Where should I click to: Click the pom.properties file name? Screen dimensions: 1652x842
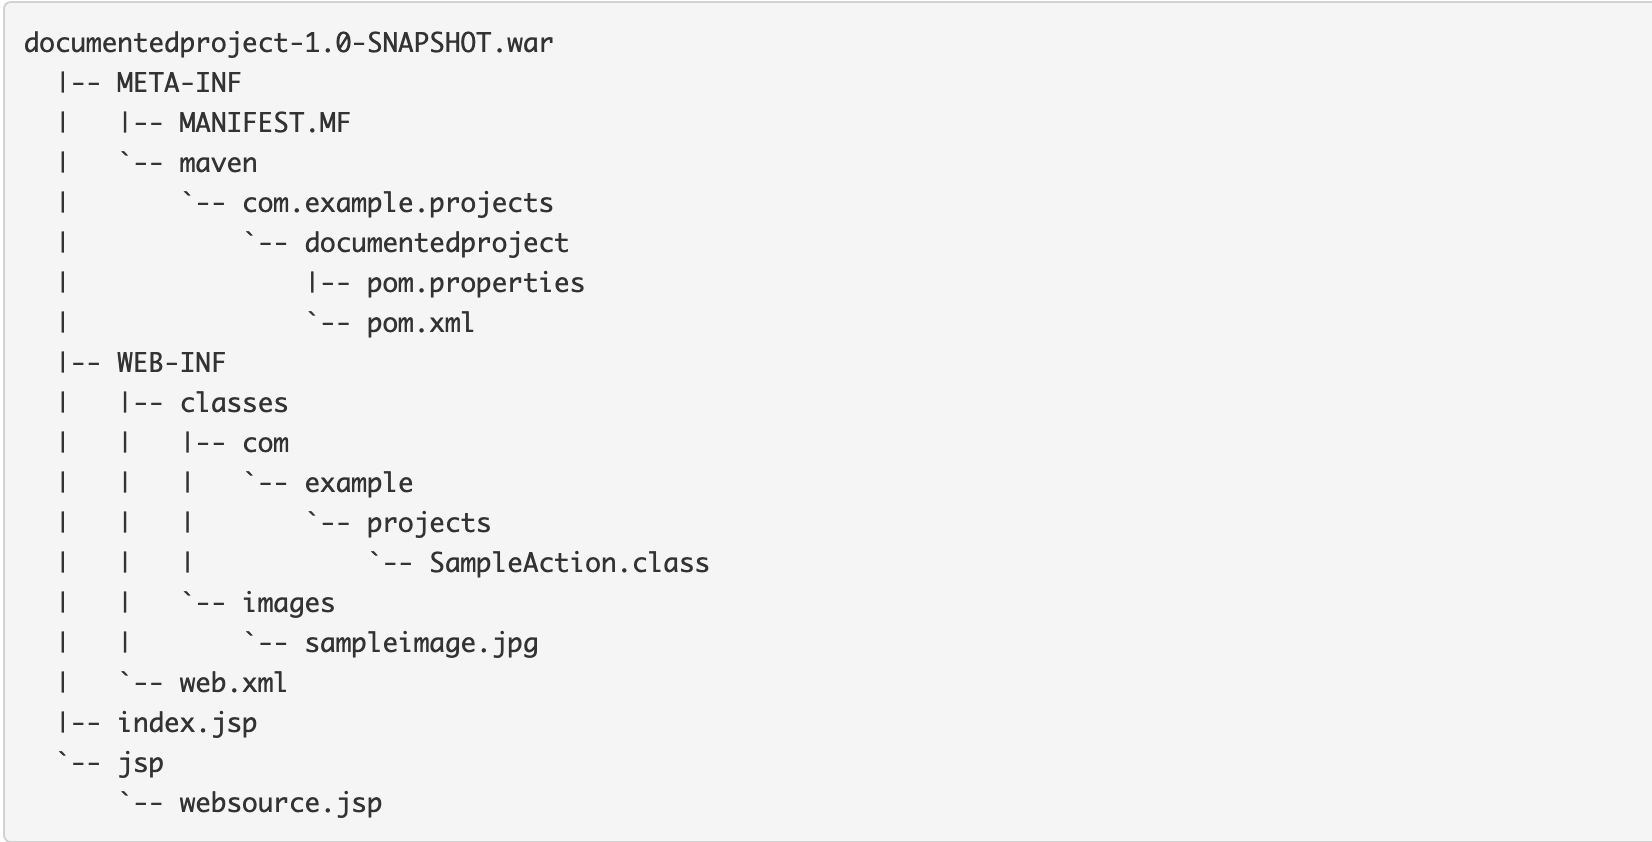point(476,284)
